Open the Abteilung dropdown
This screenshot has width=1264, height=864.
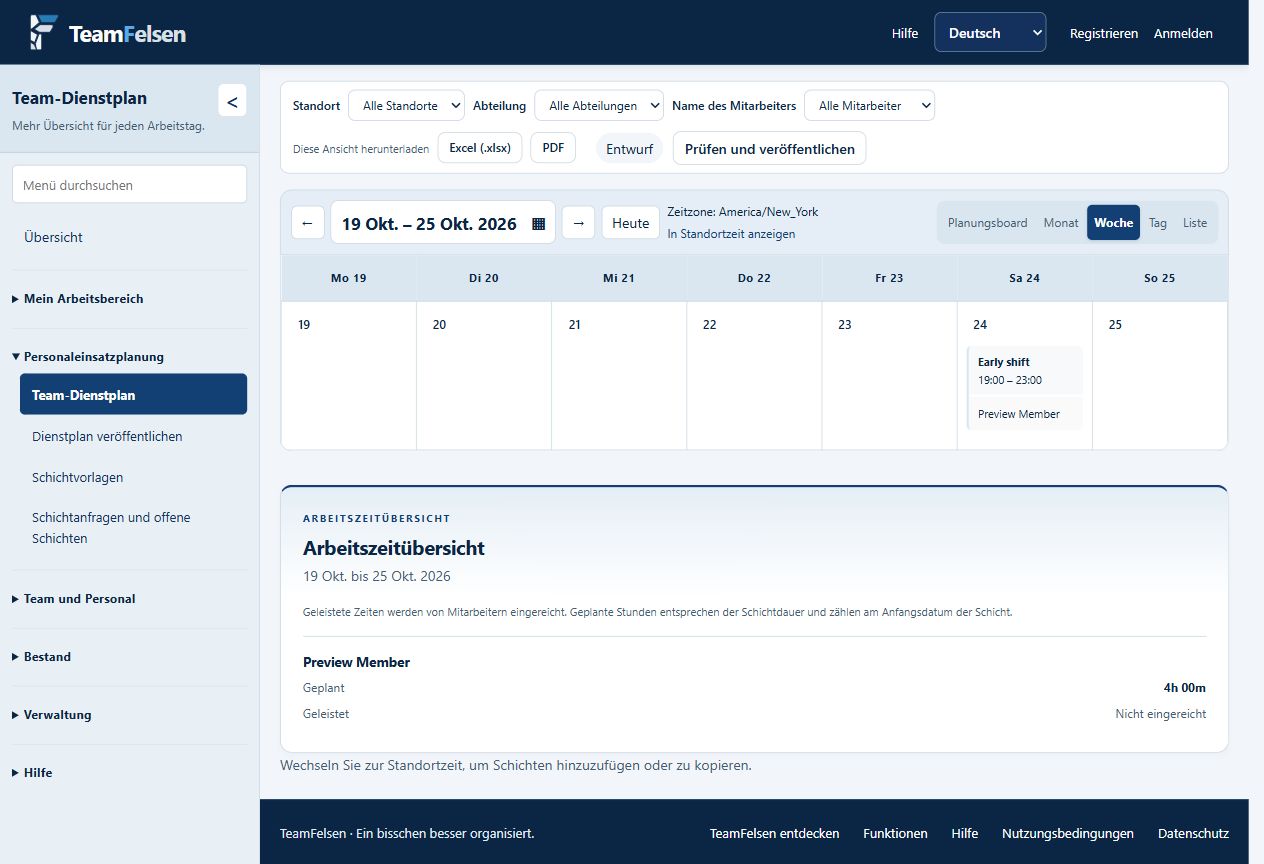(599, 105)
